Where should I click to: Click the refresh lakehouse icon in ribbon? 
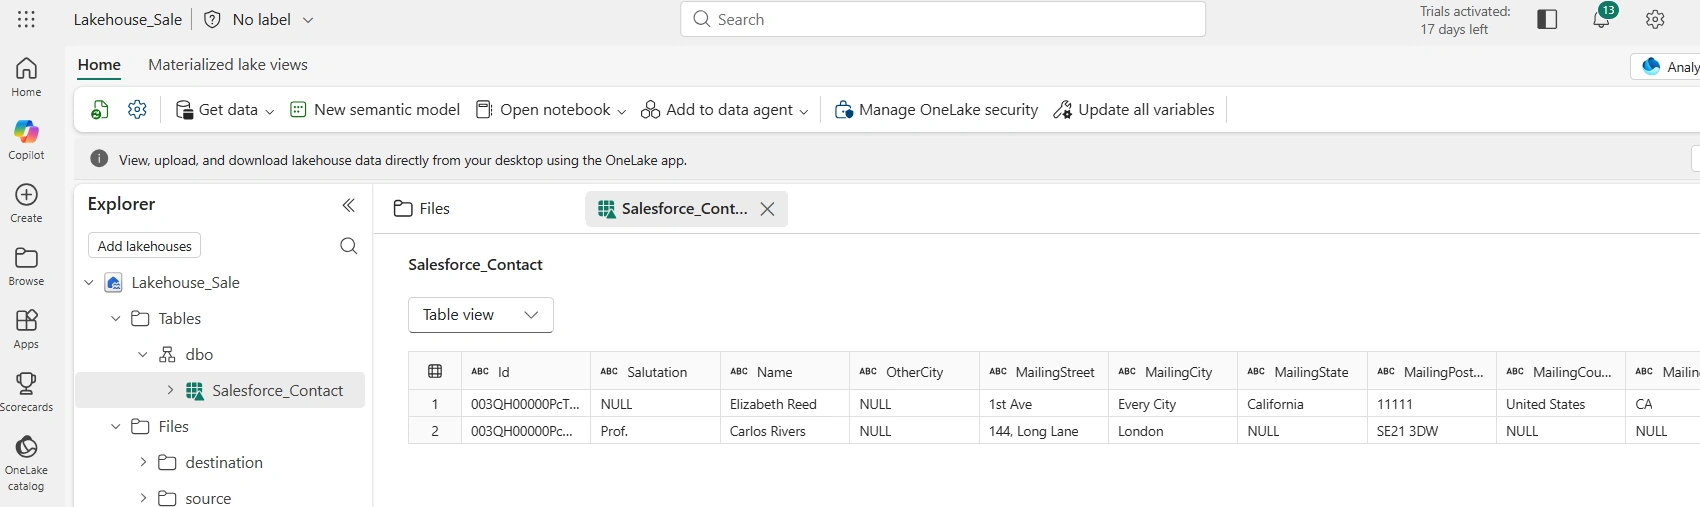(x=100, y=110)
